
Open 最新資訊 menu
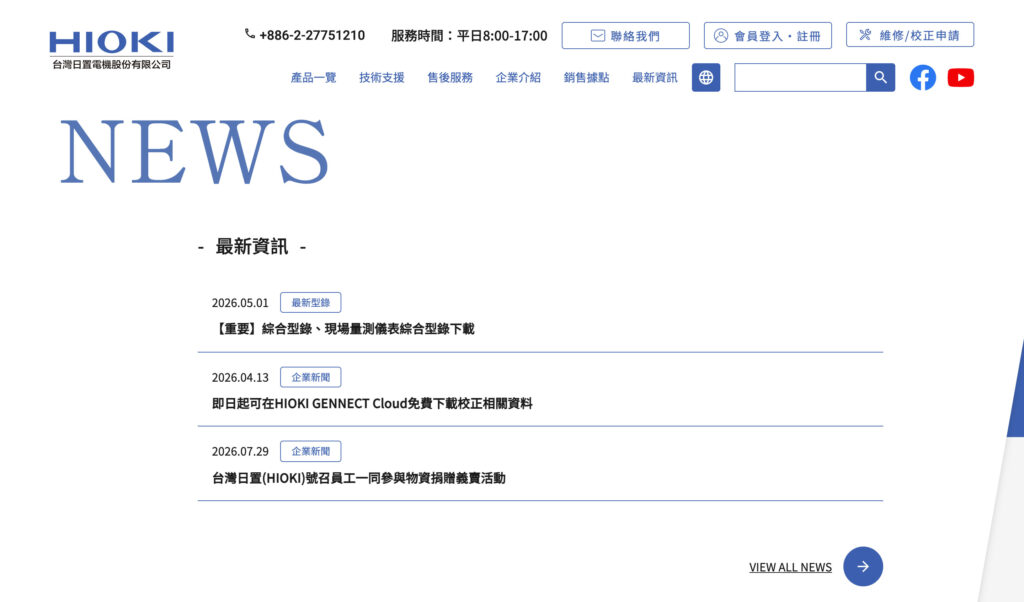(654, 78)
